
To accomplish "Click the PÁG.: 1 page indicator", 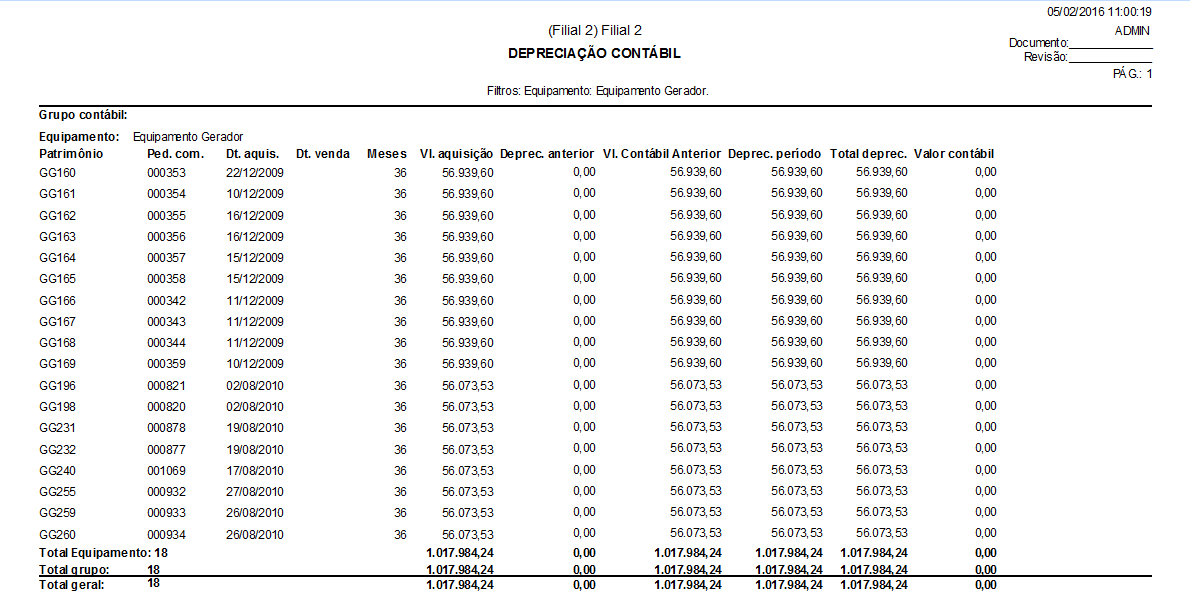I will pyautogui.click(x=1132, y=74).
